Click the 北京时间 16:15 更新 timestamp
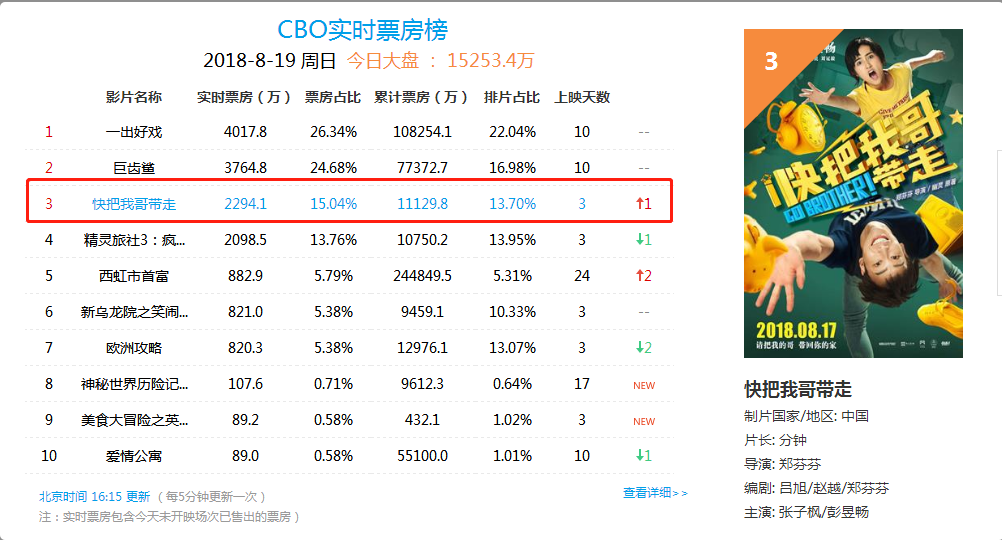1002x540 pixels. [95, 497]
